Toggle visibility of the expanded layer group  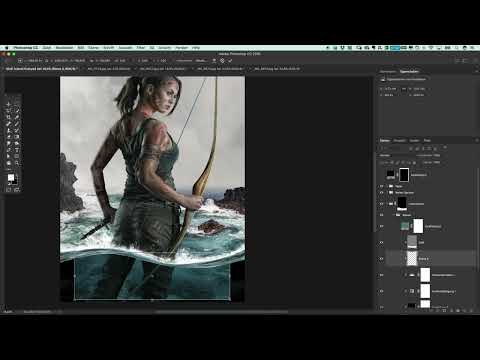tap(382, 215)
